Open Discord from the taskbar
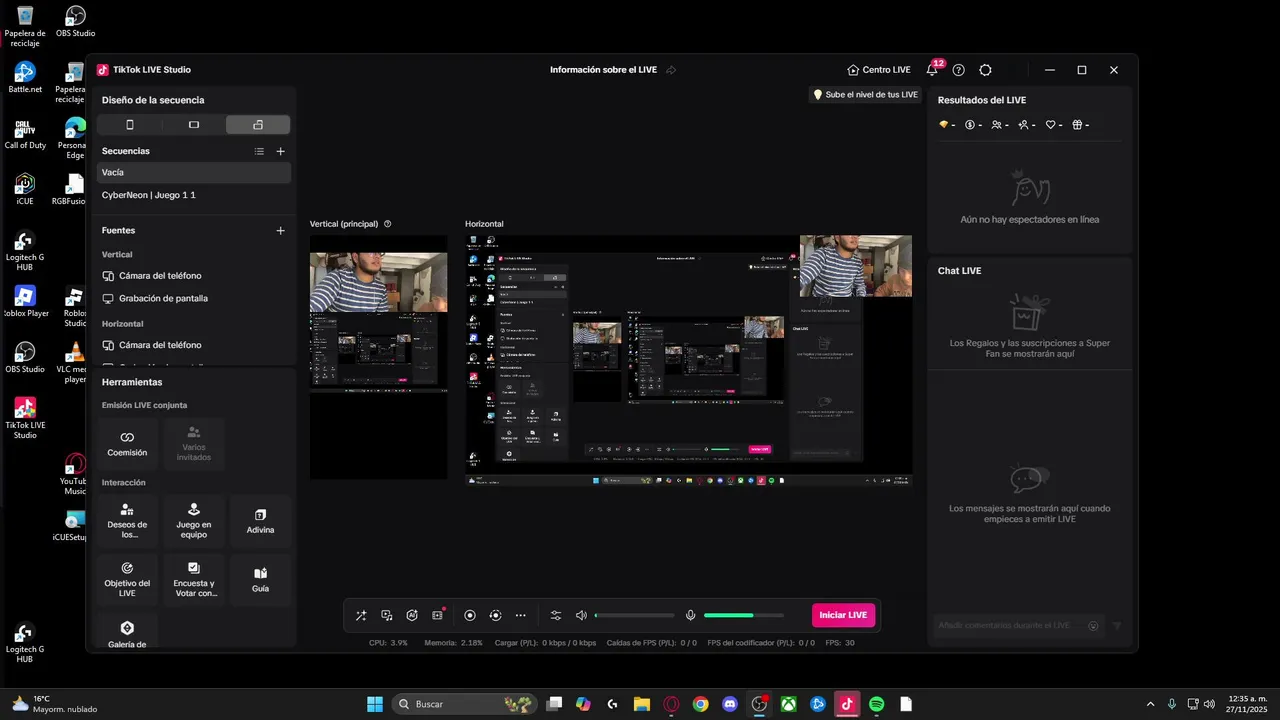The width and height of the screenshot is (1280, 720). point(730,704)
